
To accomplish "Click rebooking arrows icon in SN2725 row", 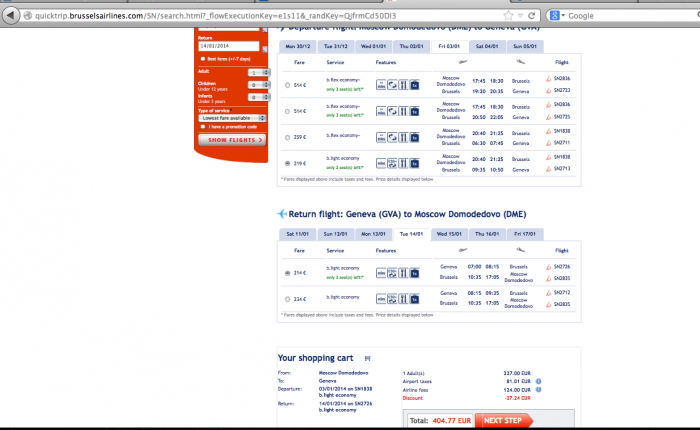I will (392, 111).
